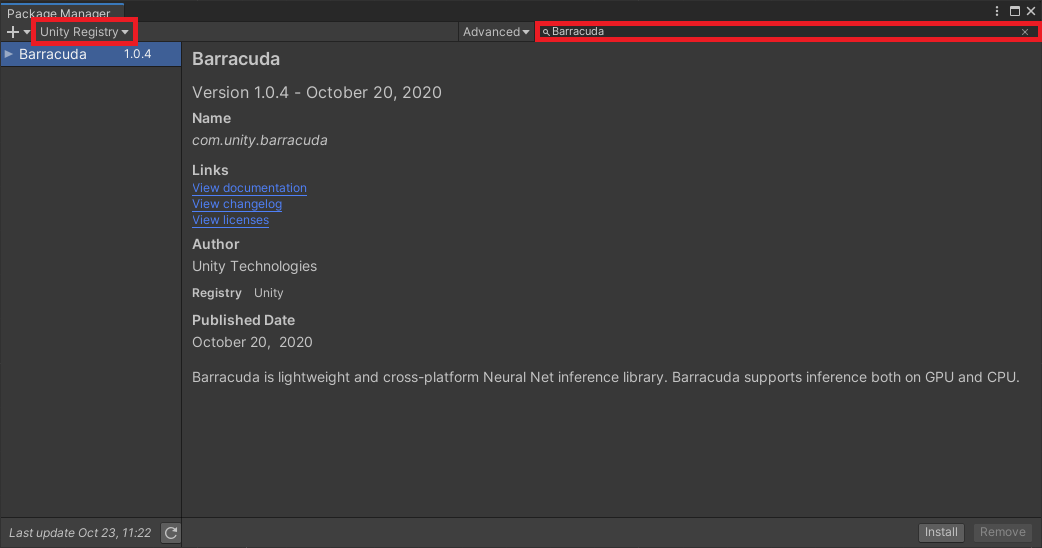
Task: Click the Published Date value
Action: 252,342
